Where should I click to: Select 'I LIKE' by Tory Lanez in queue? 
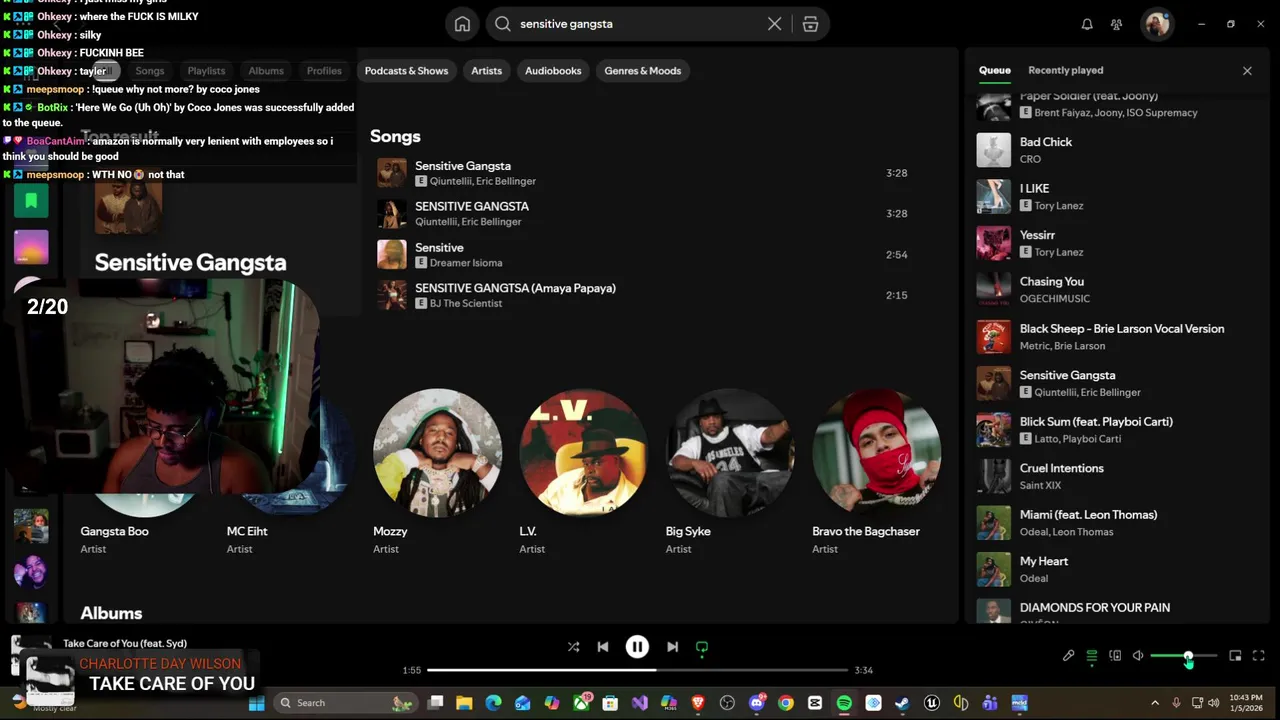1116,197
